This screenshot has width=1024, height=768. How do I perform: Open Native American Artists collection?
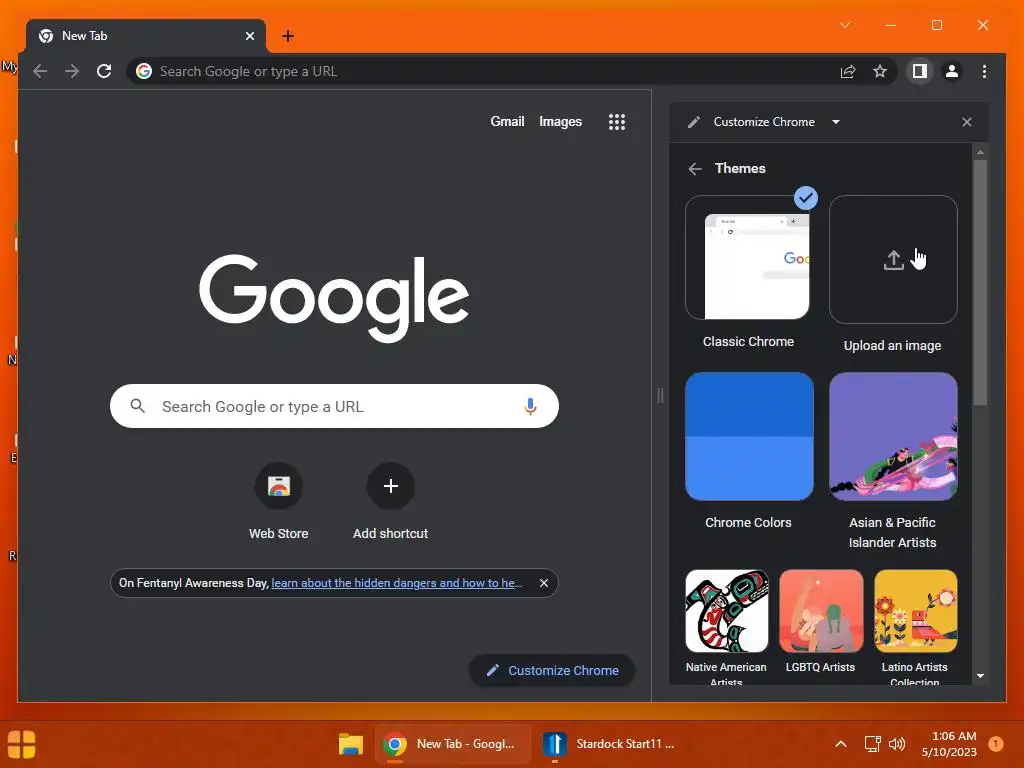(726, 611)
